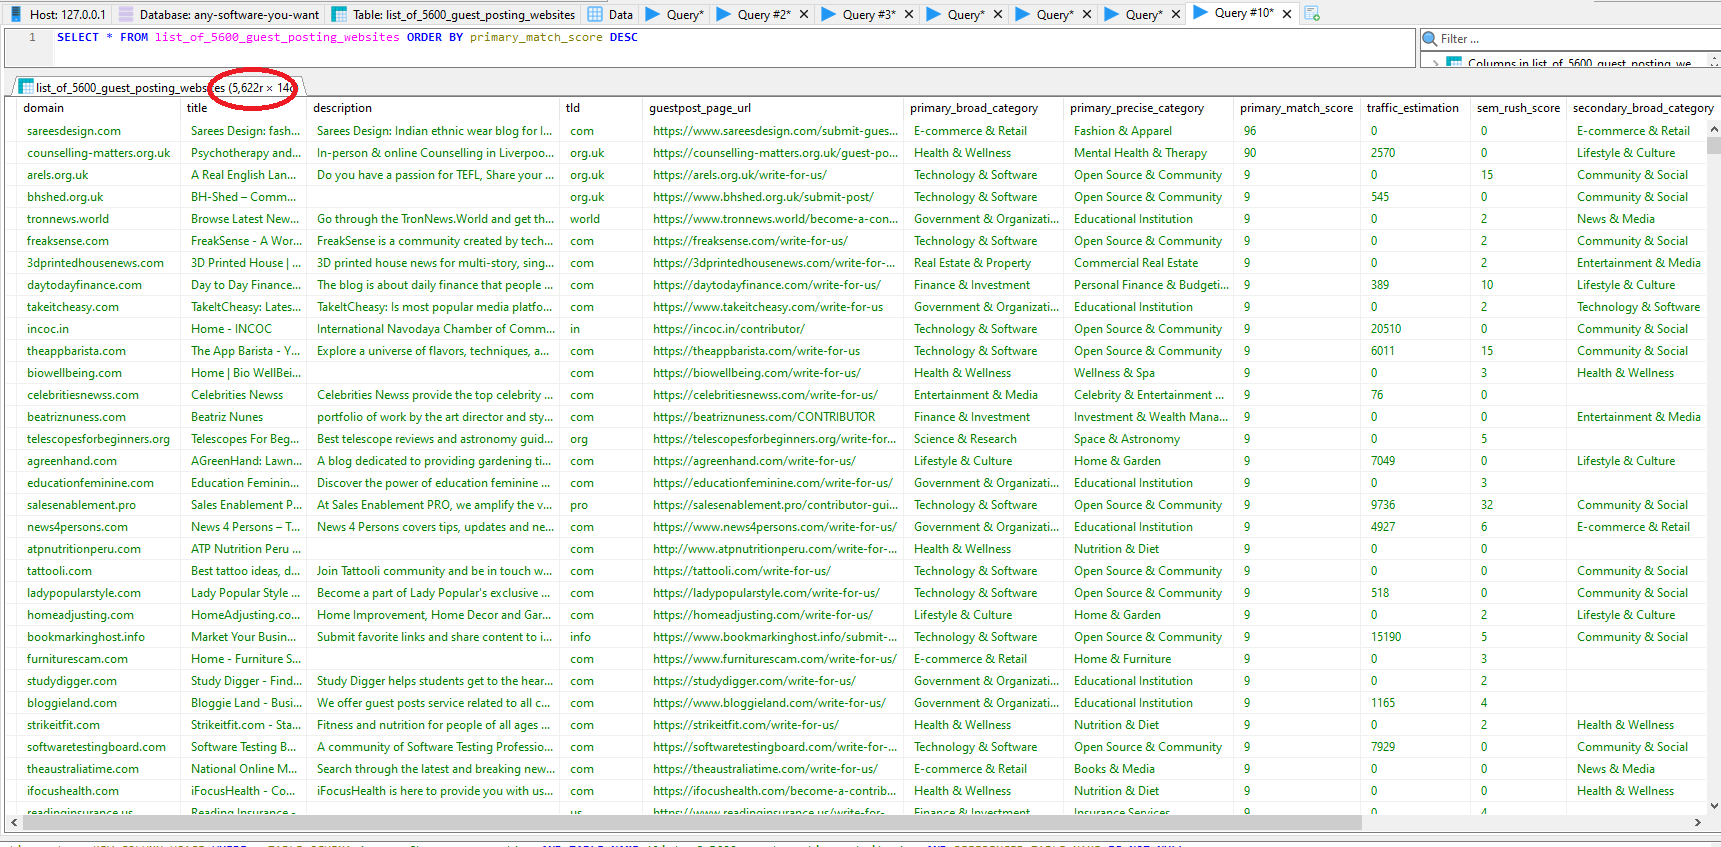The image size is (1721, 847).
Task: Select the Fashion & Apparel cell
Action: pos(1150,131)
